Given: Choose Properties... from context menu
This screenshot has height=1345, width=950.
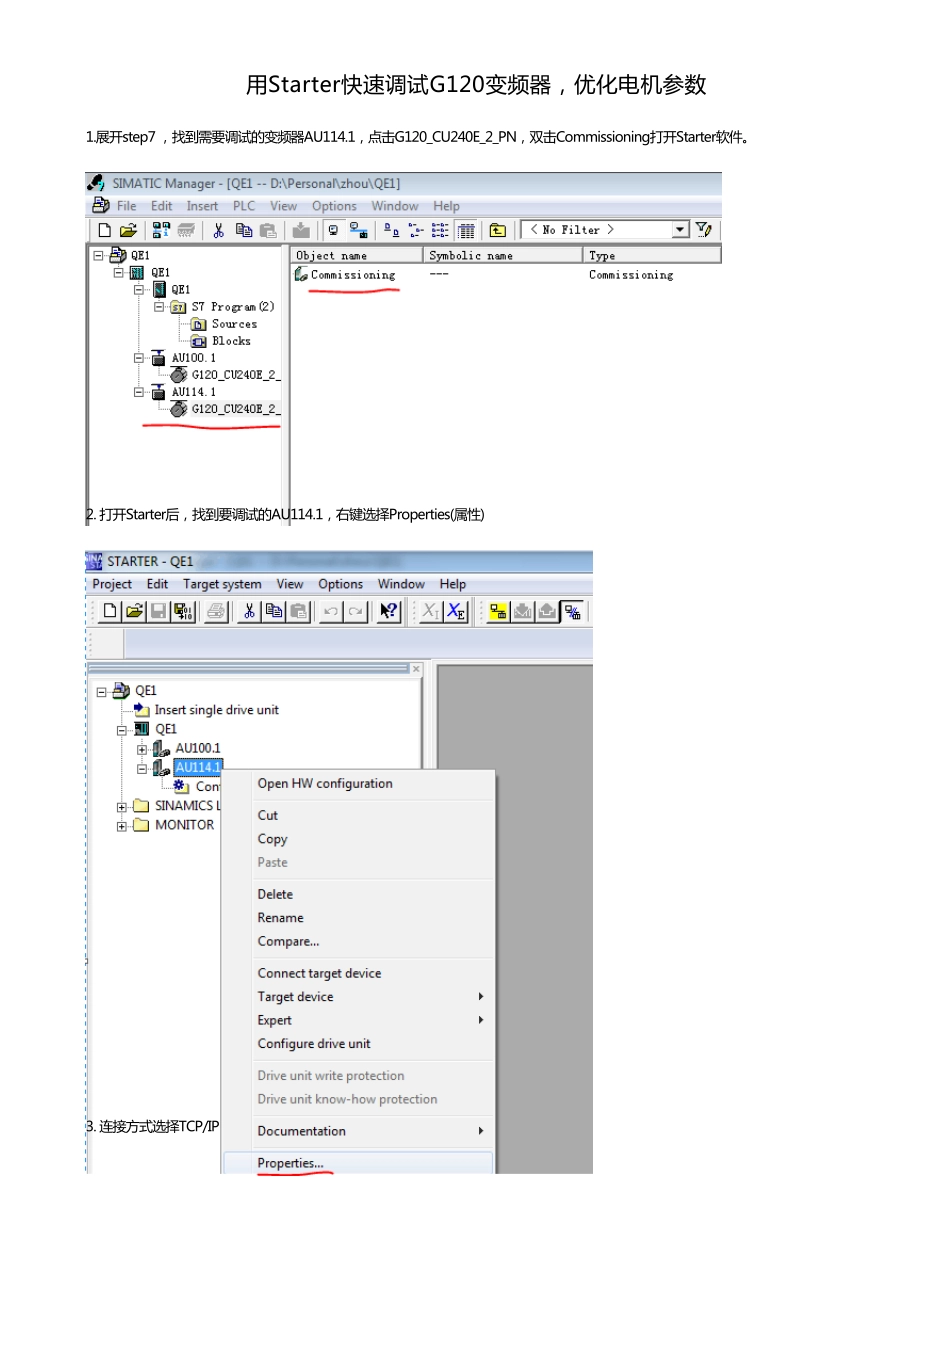Looking at the screenshot, I should [x=359, y=1163].
